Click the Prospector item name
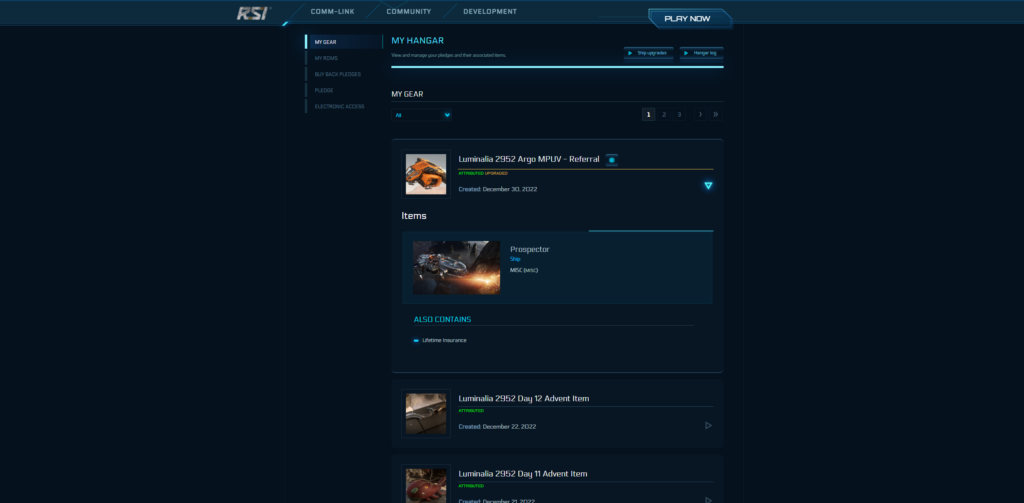 click(x=530, y=250)
